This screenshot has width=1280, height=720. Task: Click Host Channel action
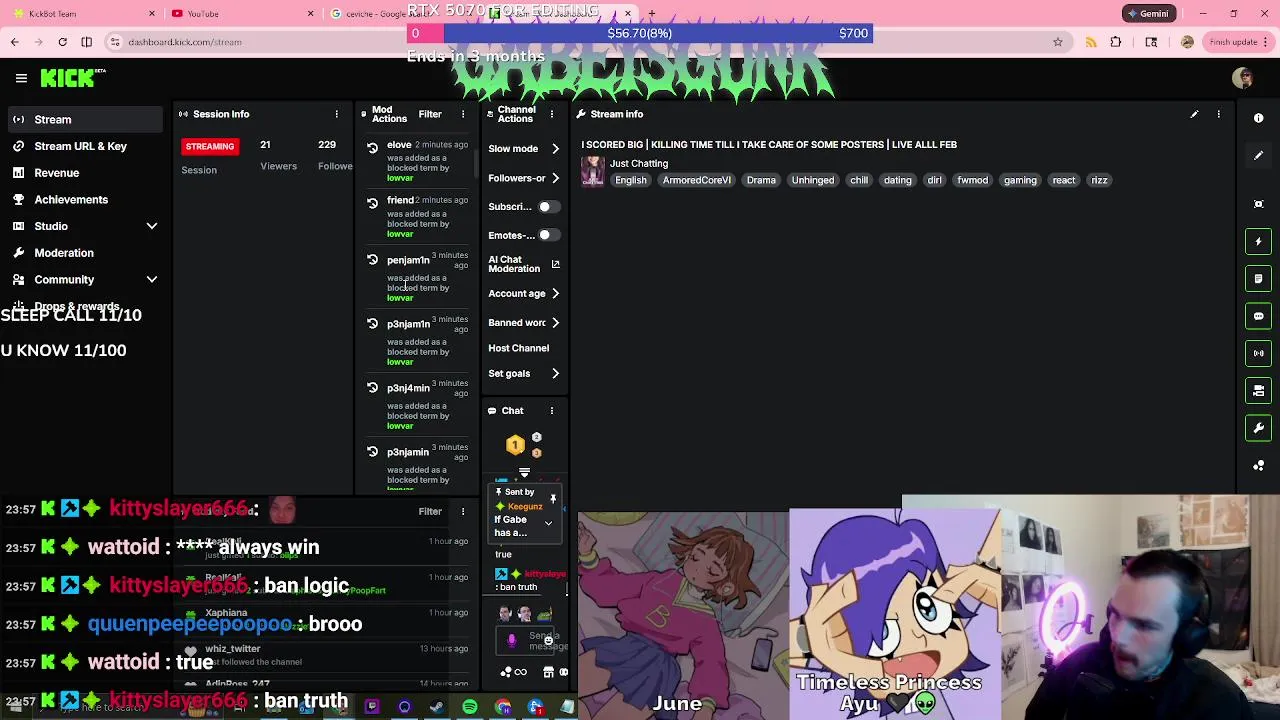pyautogui.click(x=519, y=348)
